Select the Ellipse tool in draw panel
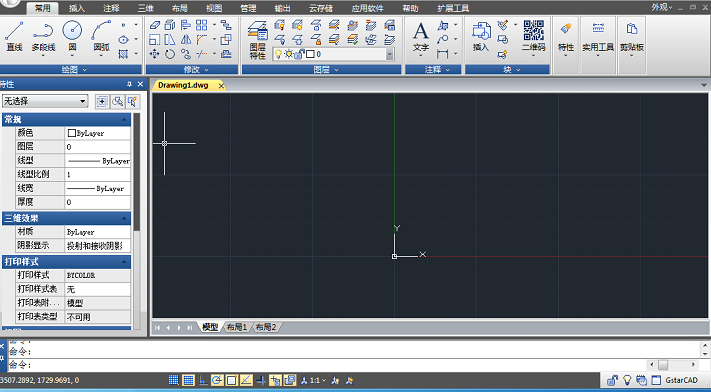 [123, 39]
